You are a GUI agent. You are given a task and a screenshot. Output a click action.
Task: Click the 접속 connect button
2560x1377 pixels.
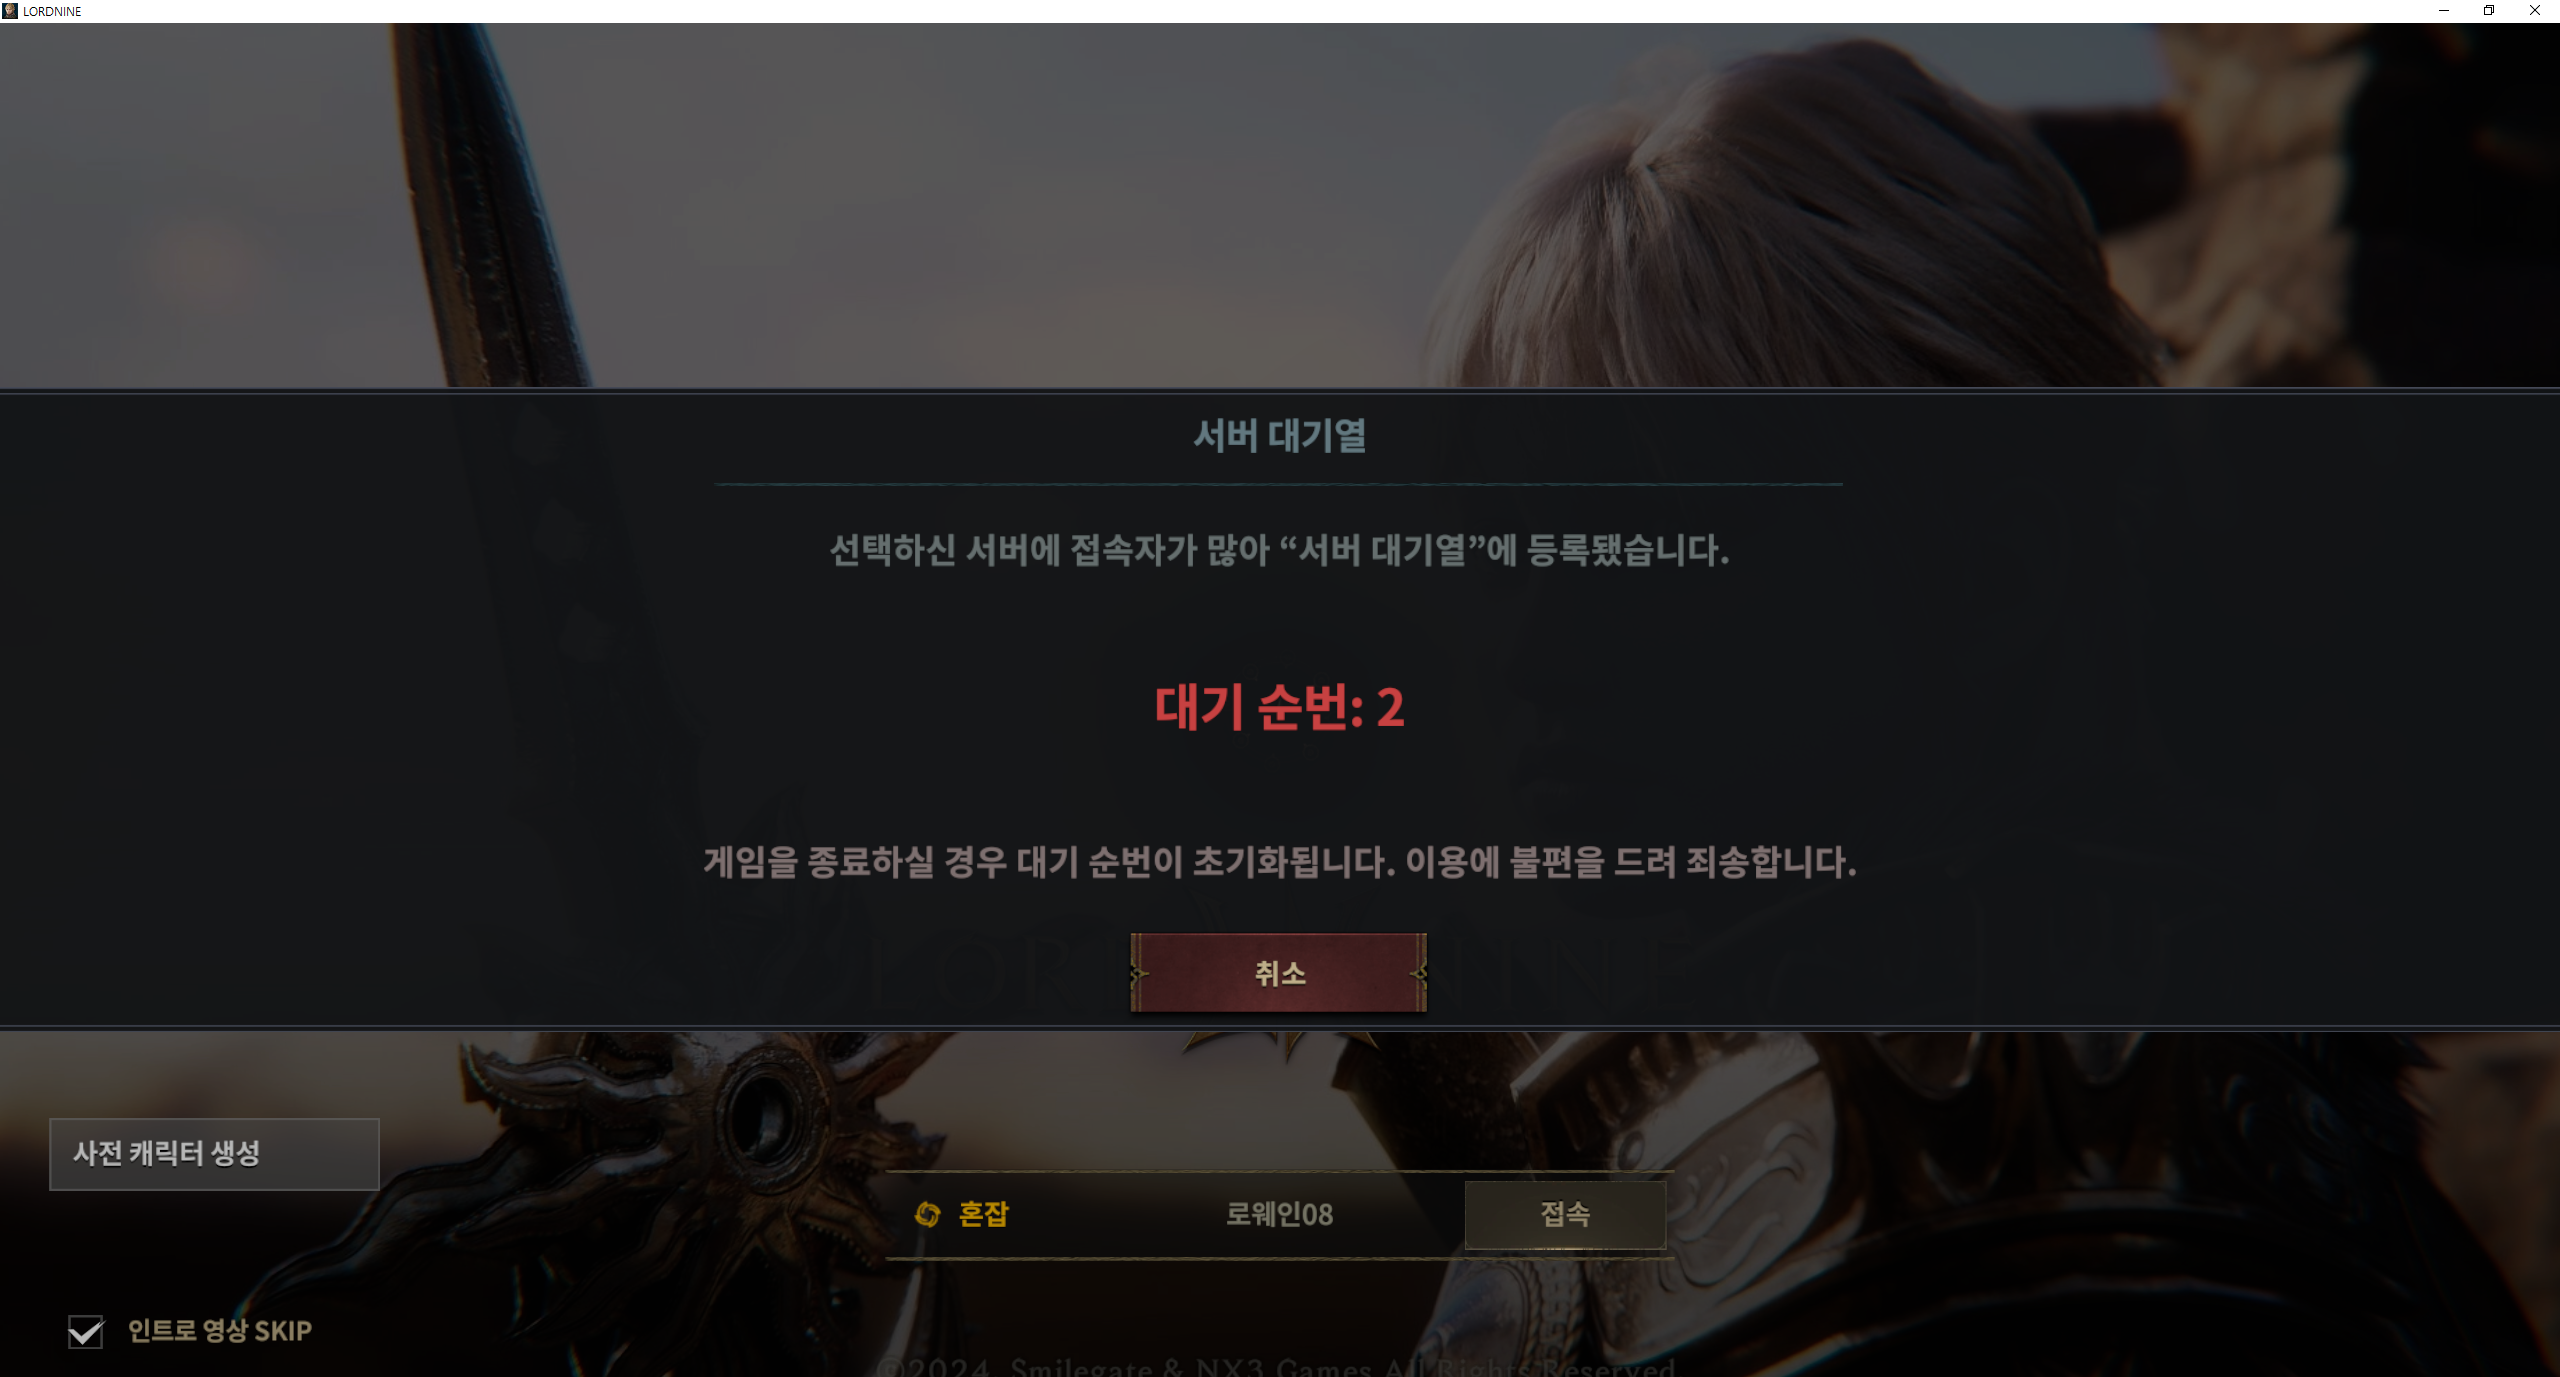pos(1565,1214)
